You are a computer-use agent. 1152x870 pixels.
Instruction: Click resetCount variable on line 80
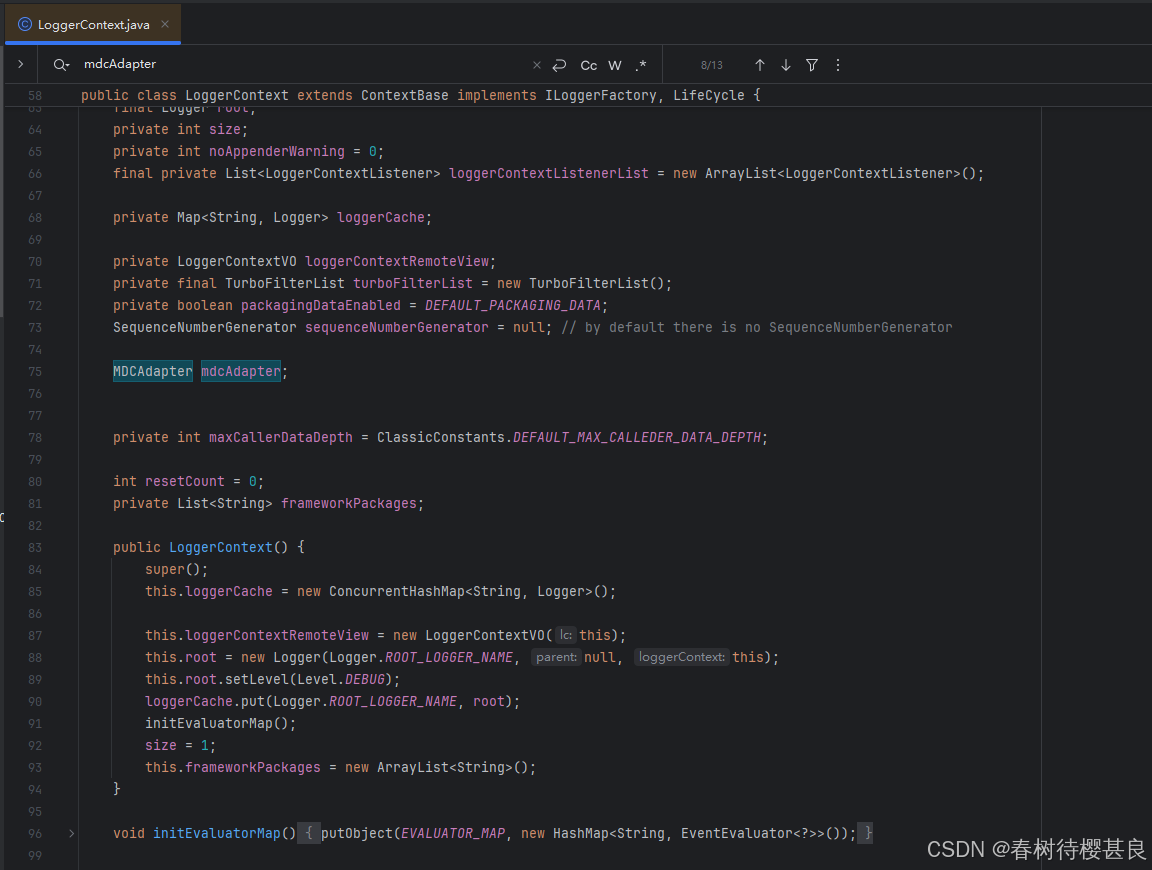(x=184, y=481)
